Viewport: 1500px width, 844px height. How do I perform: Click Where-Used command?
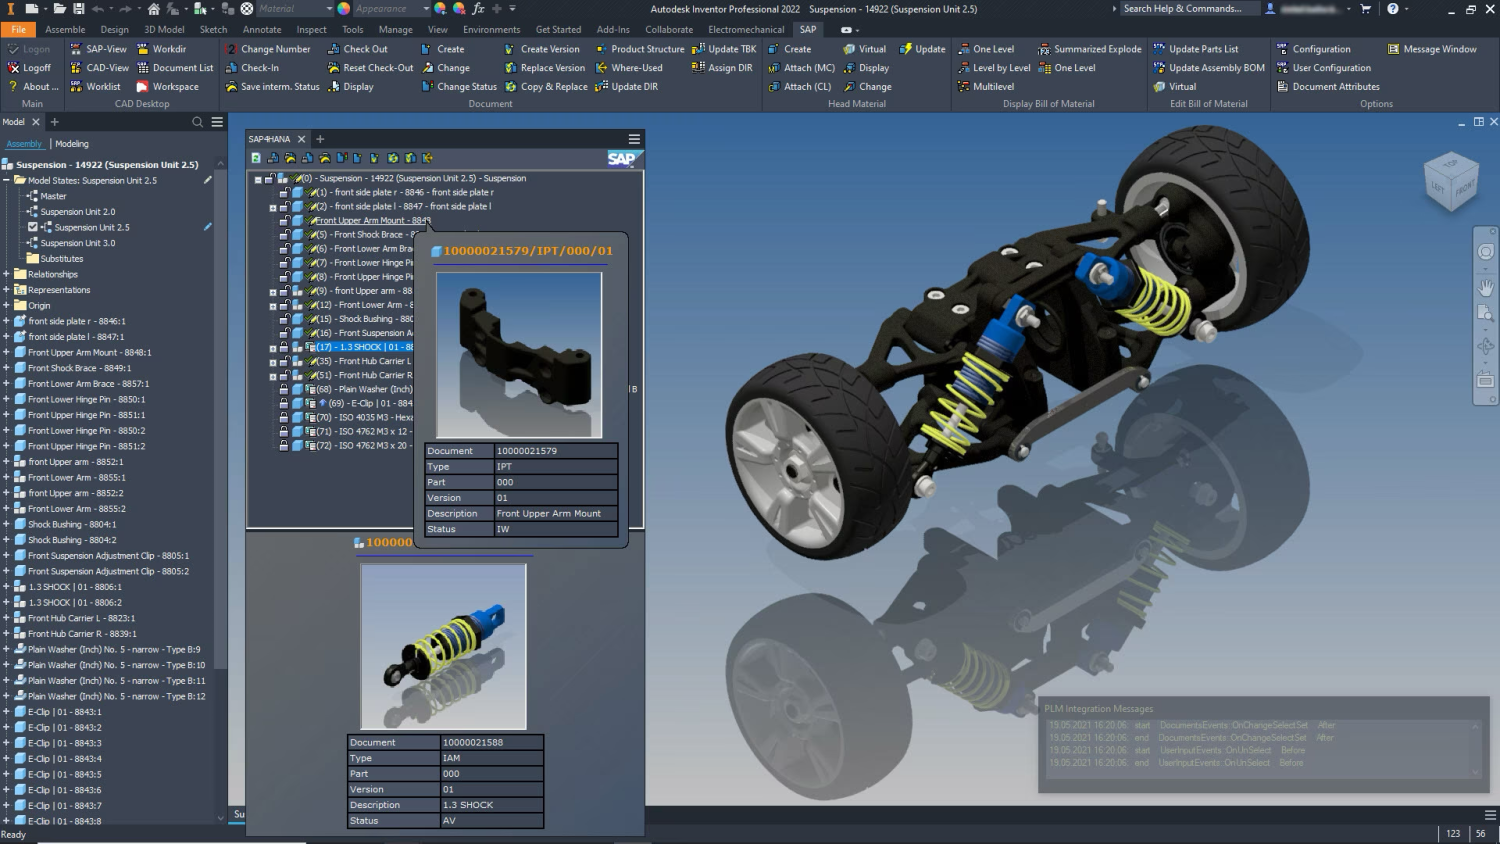(629, 68)
